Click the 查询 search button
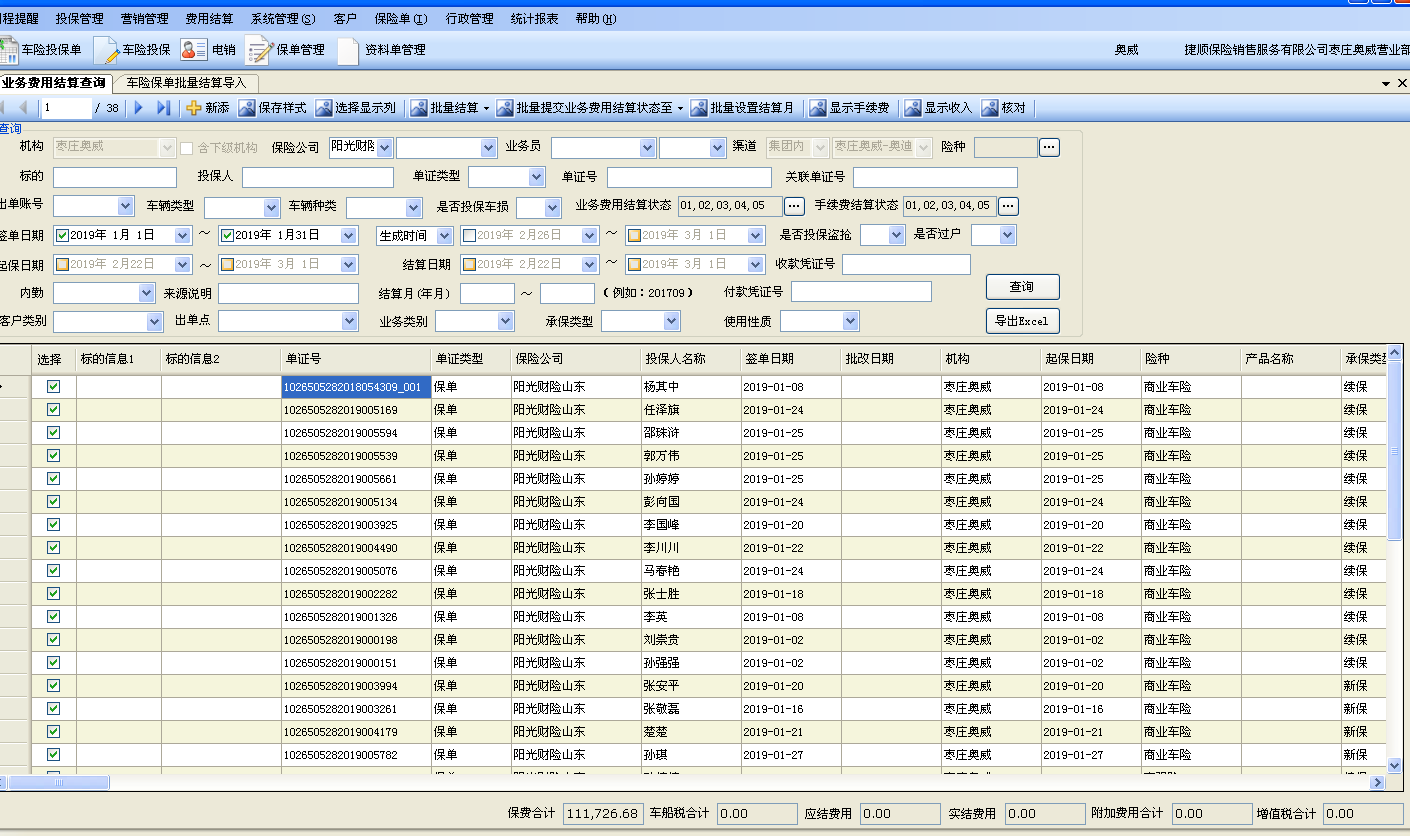The height and width of the screenshot is (836, 1410). (1021, 287)
